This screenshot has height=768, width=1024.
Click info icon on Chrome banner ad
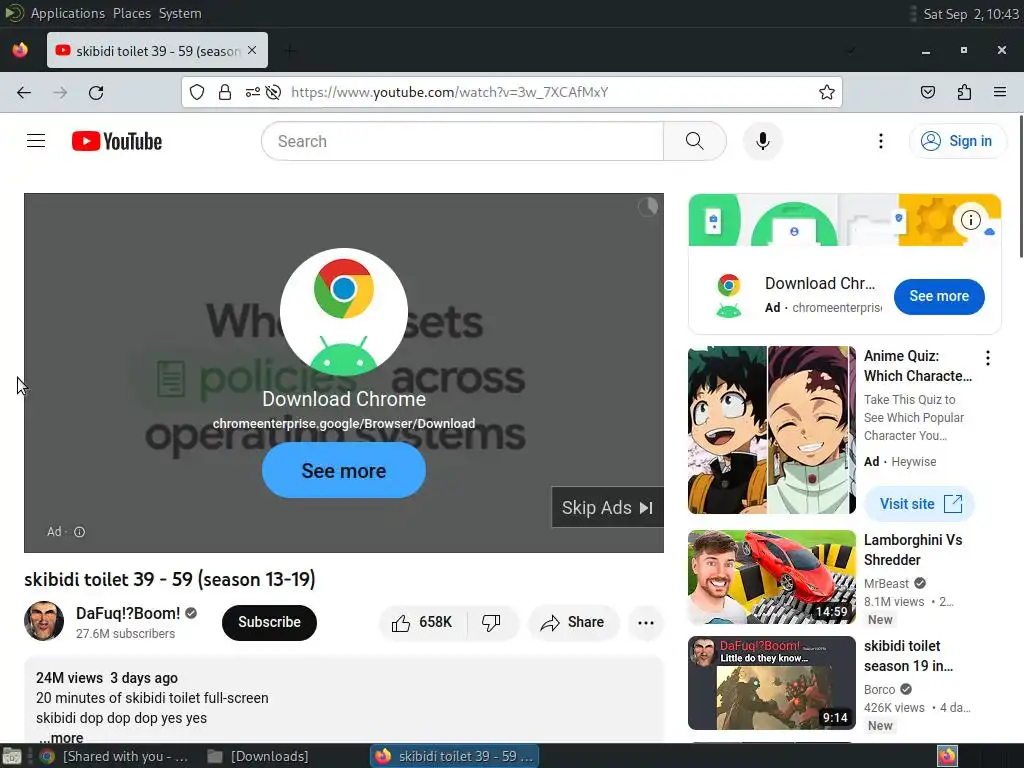pos(970,220)
